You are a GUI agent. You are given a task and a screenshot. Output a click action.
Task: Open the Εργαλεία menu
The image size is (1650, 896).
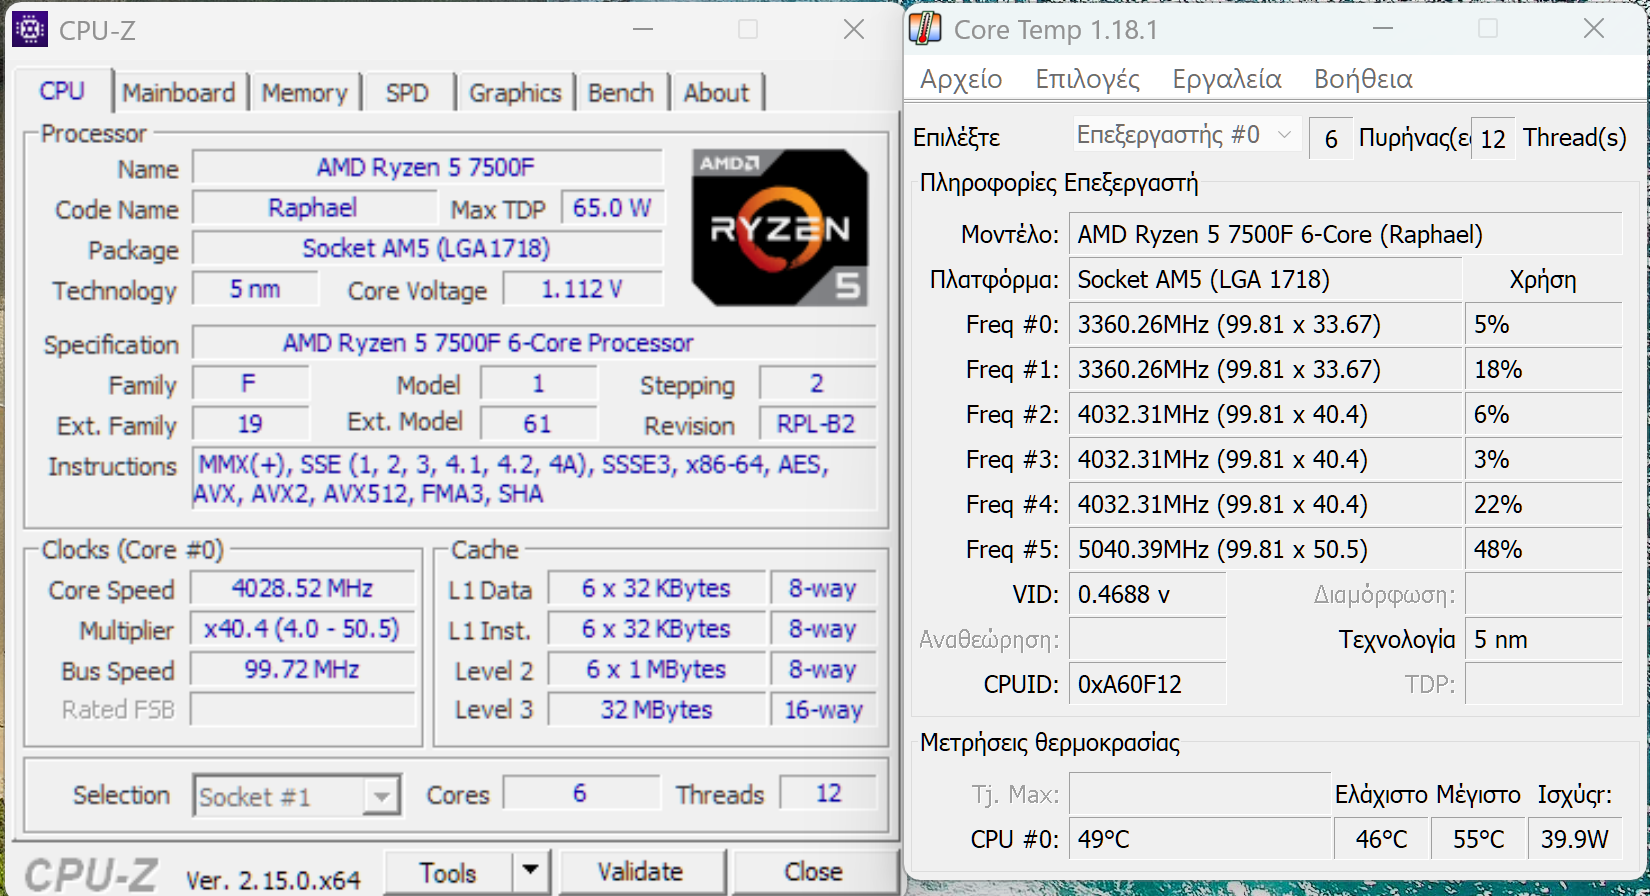click(x=1227, y=79)
